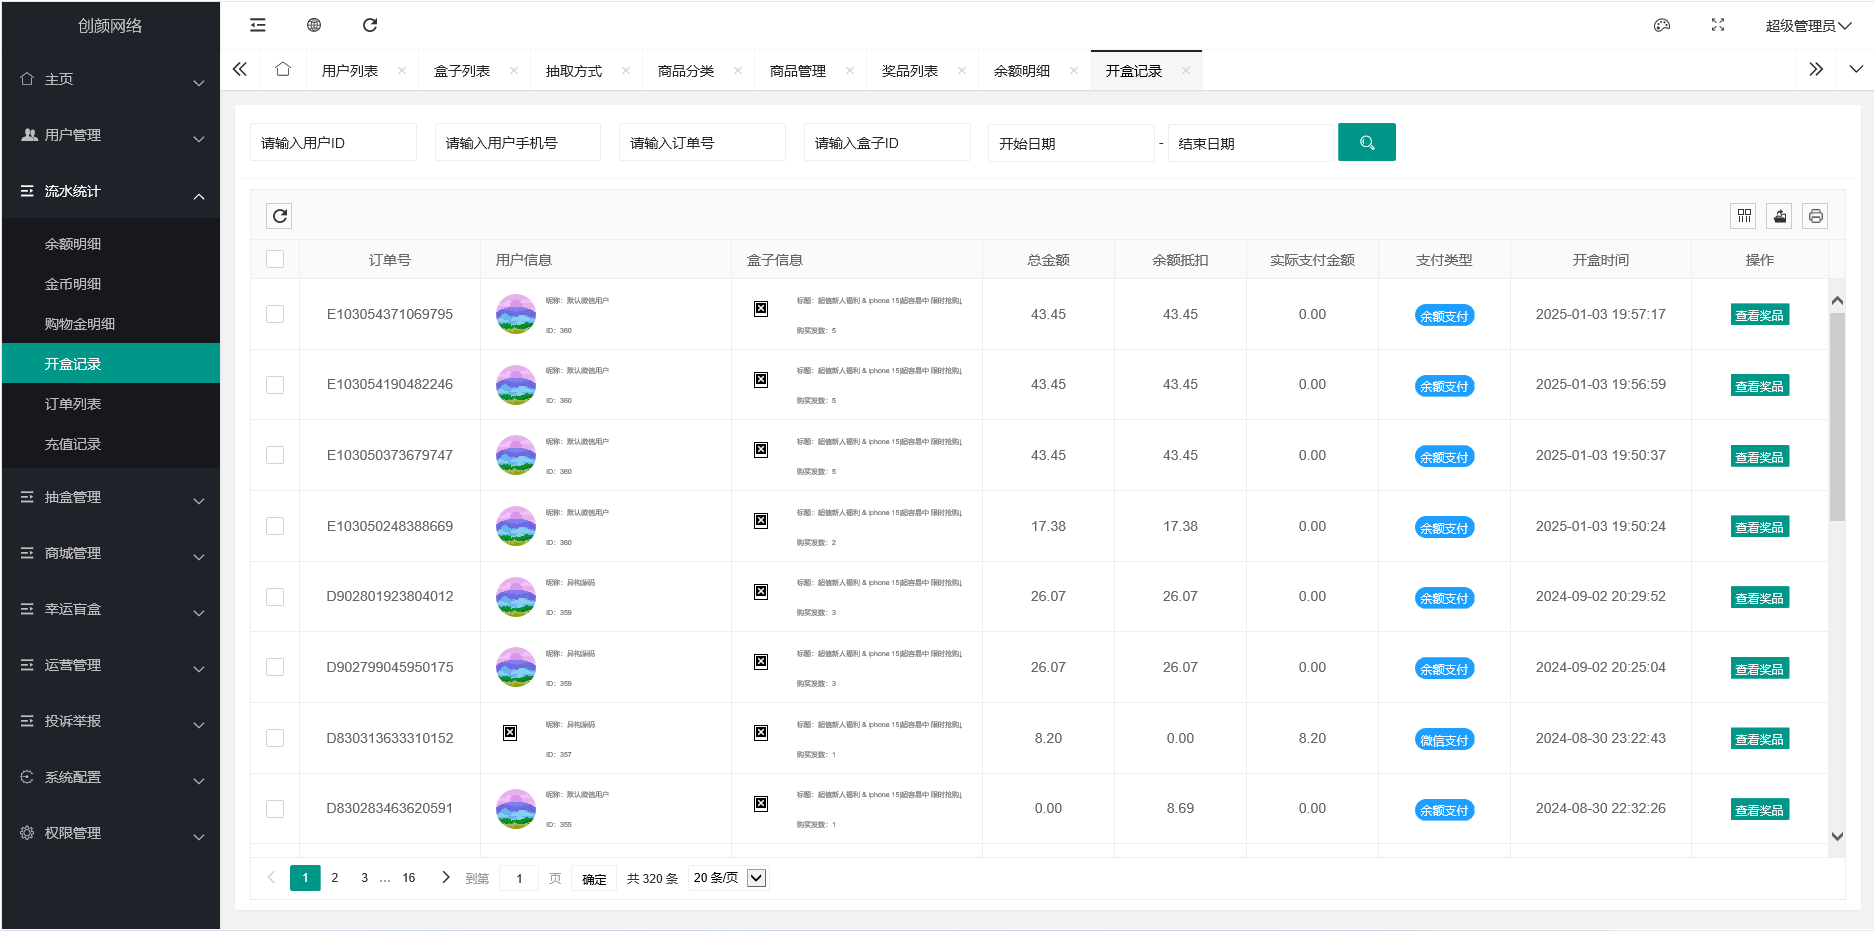Expand the 抽盒管理 sidebar menu

110,497
